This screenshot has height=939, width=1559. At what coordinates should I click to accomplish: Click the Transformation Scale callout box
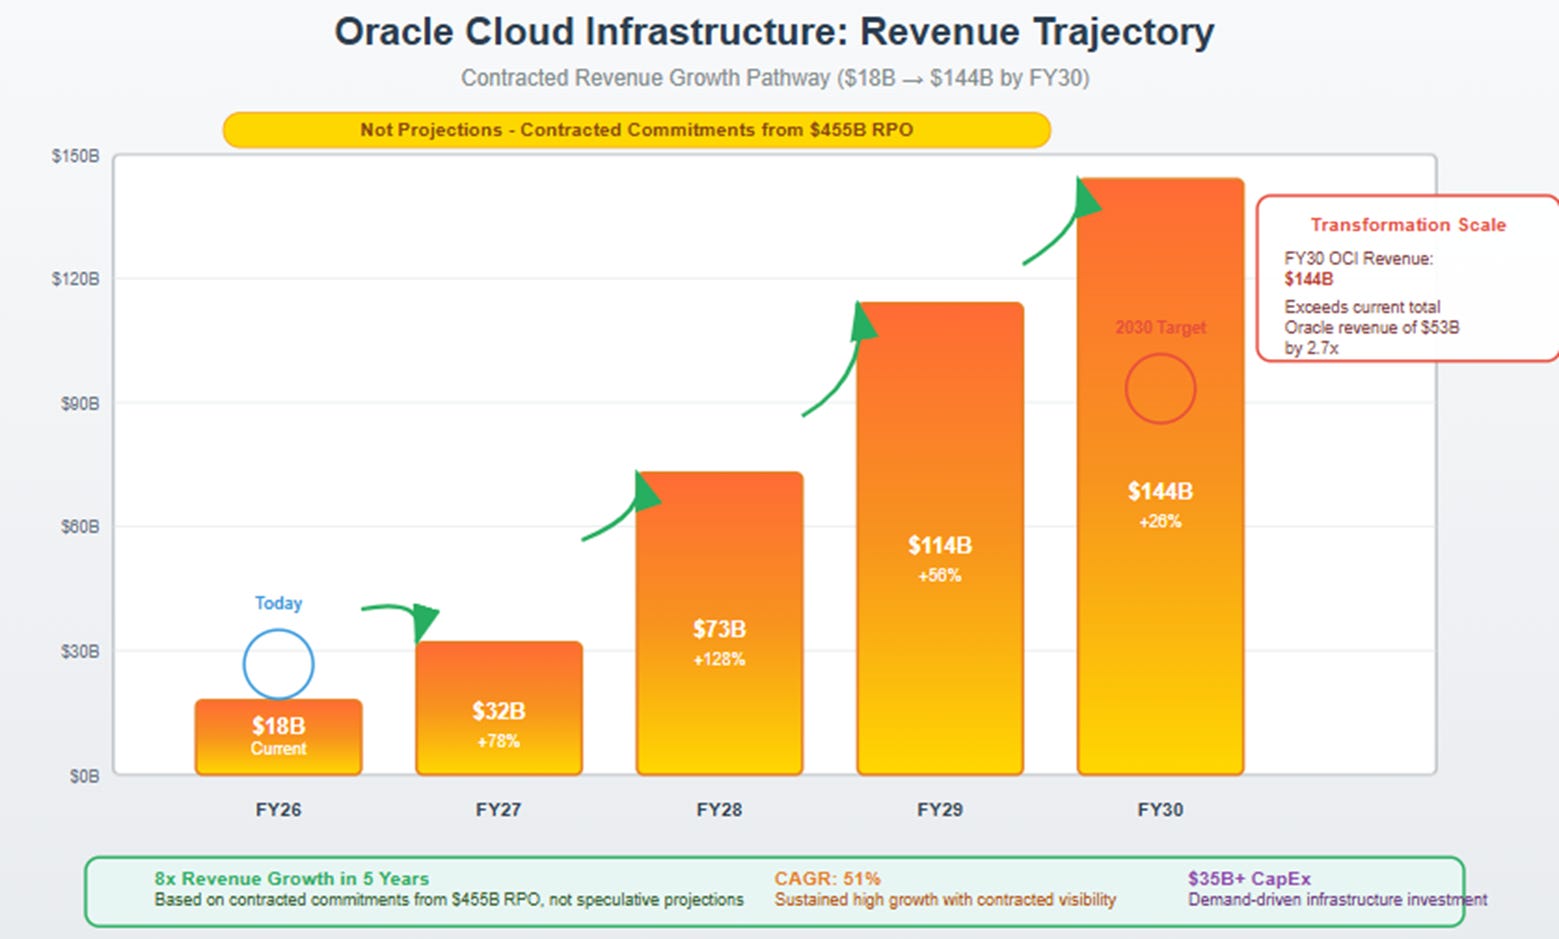1407,278
